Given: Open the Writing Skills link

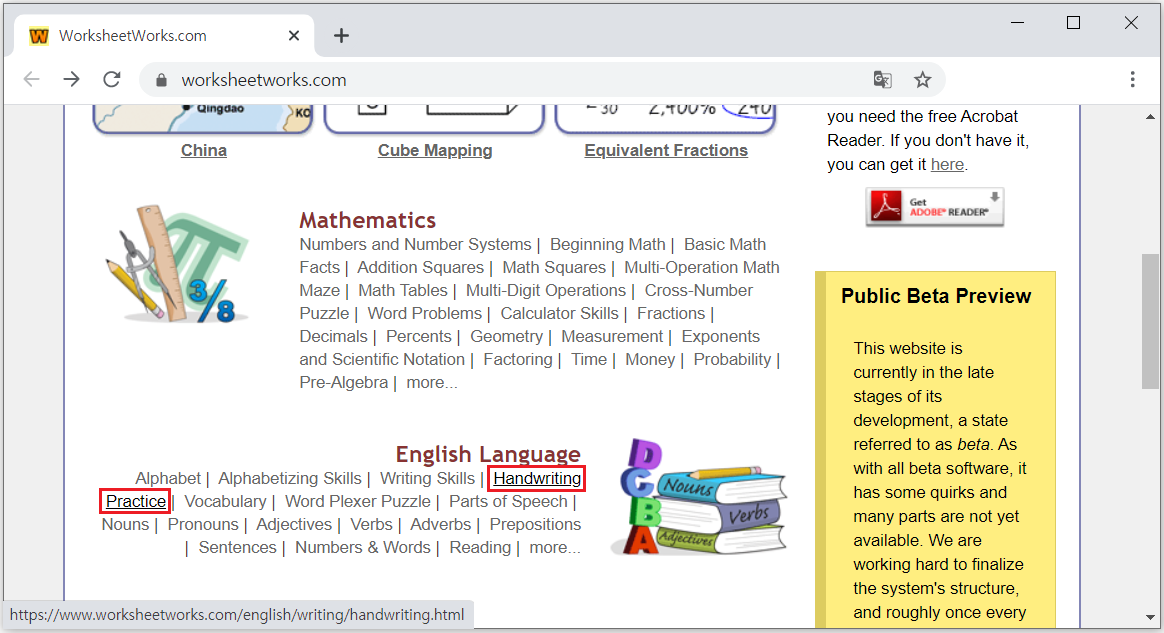Looking at the screenshot, I should click(427, 479).
